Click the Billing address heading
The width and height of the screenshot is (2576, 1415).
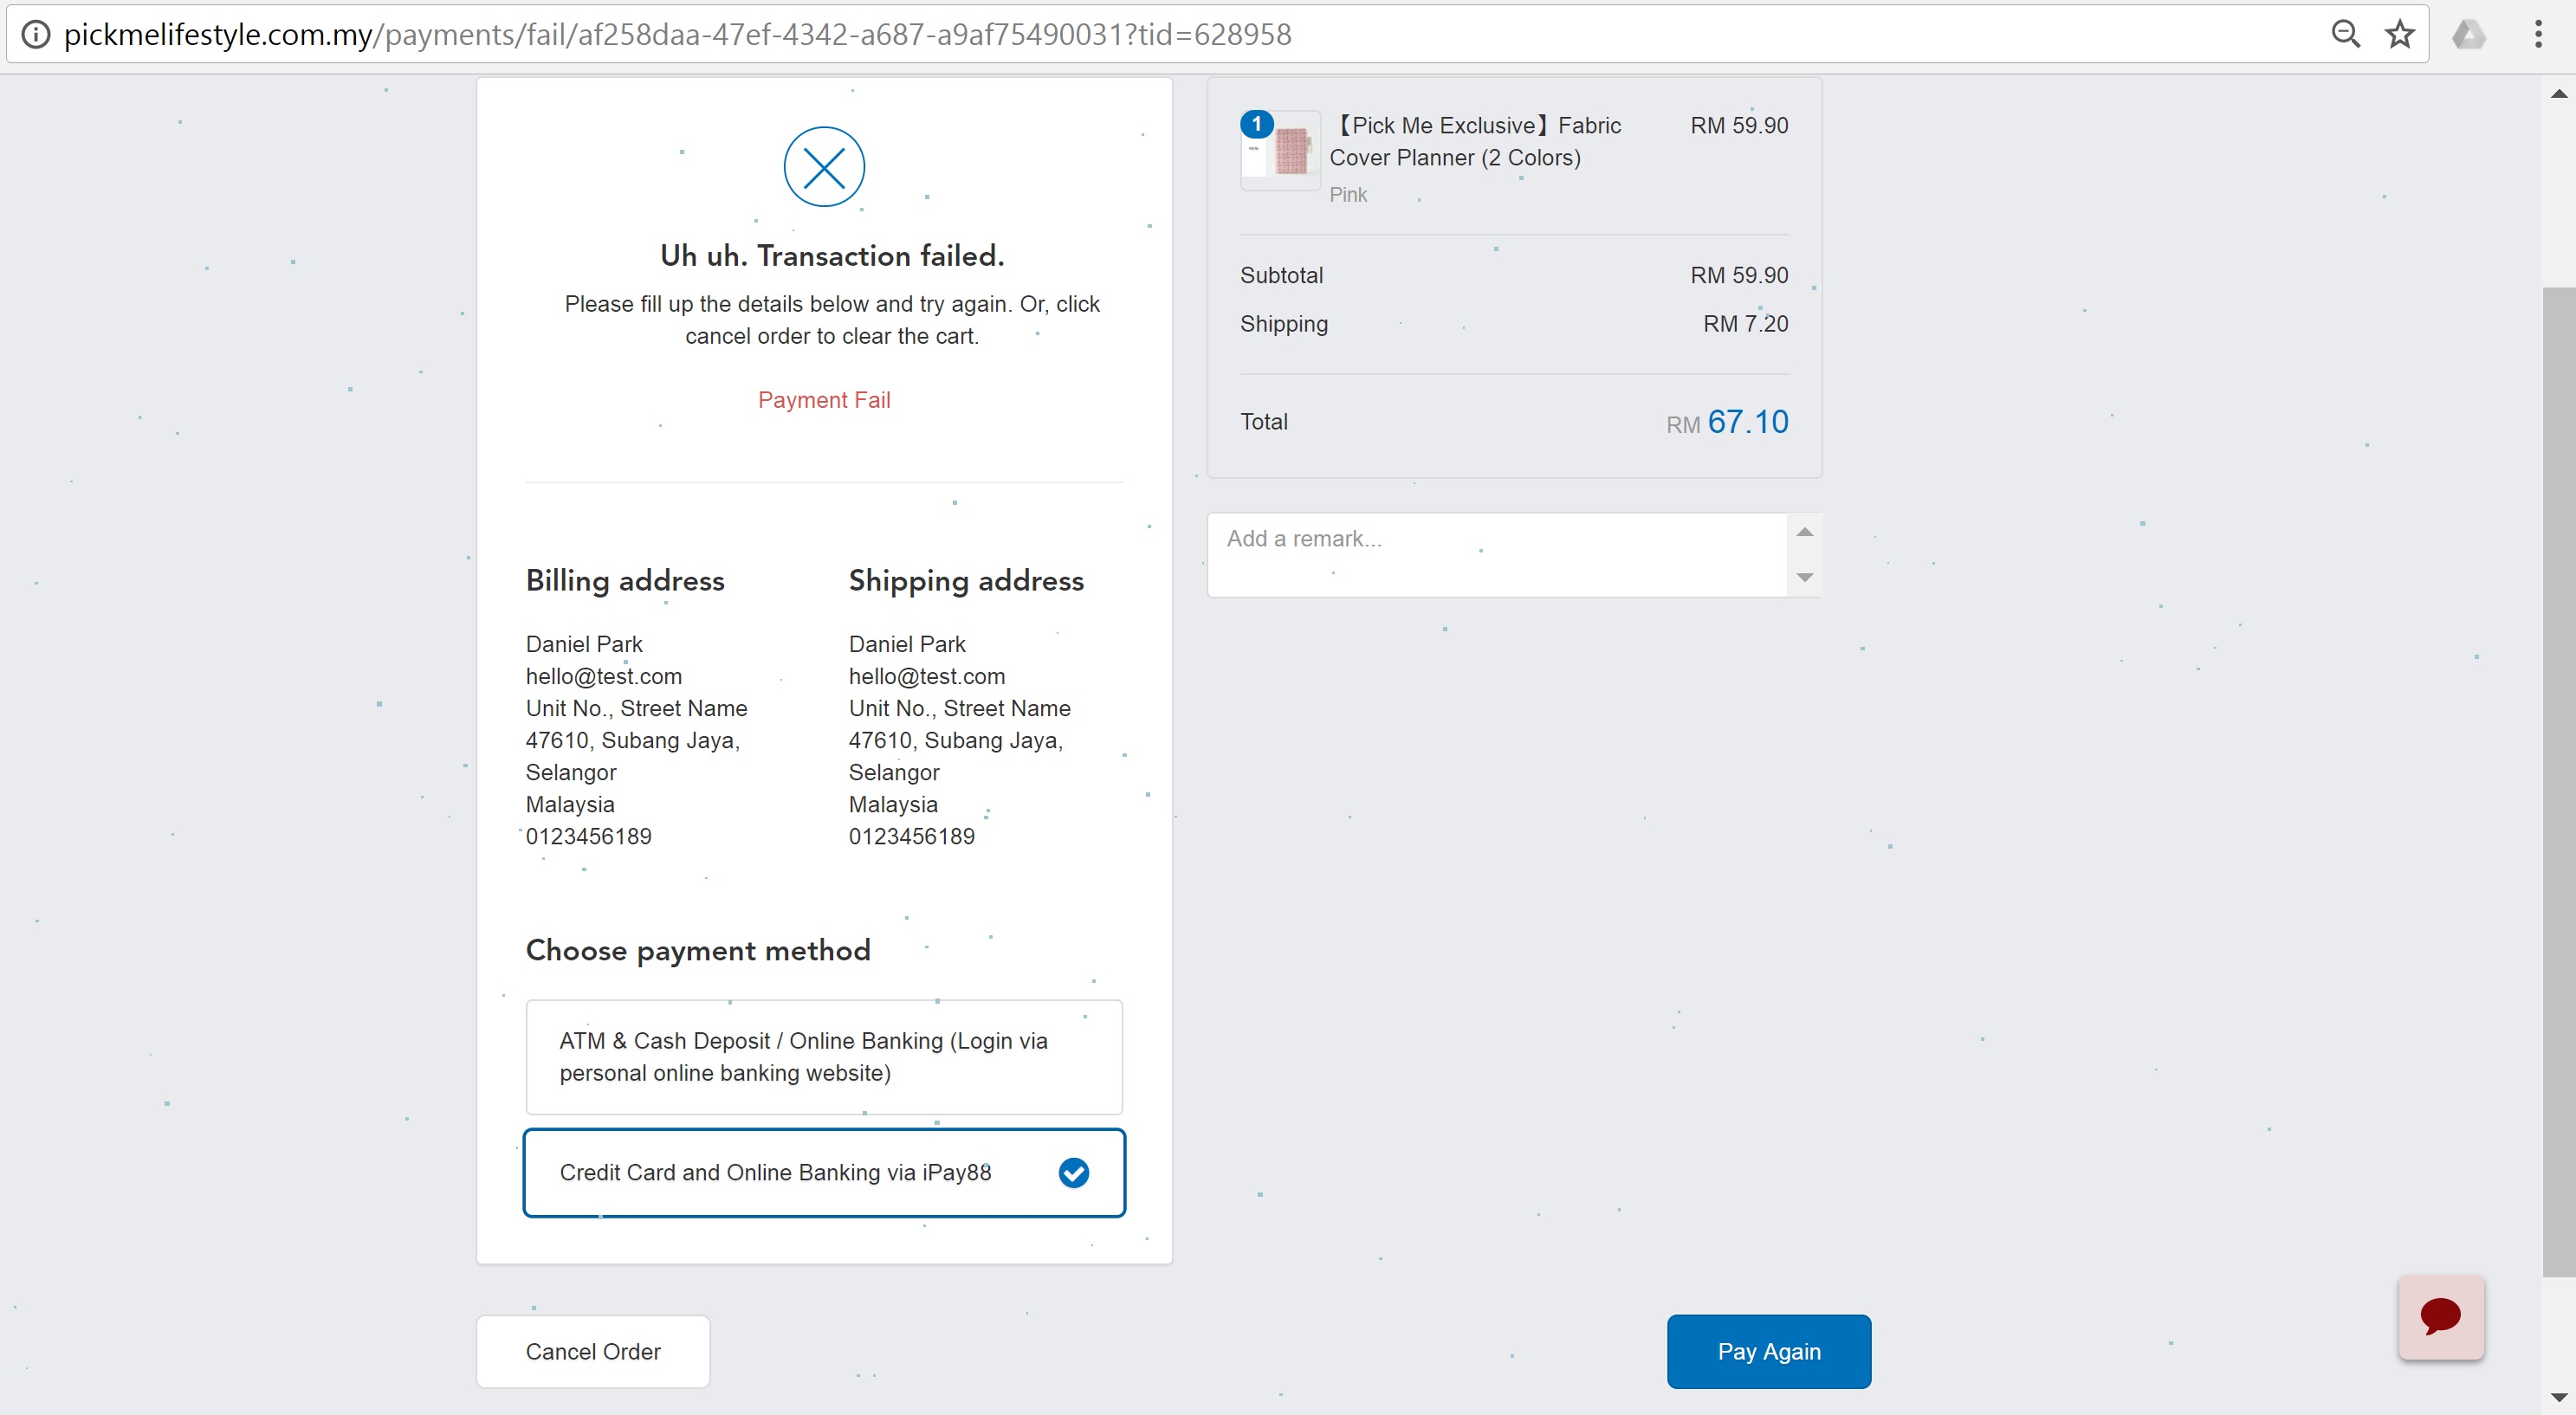click(x=625, y=581)
